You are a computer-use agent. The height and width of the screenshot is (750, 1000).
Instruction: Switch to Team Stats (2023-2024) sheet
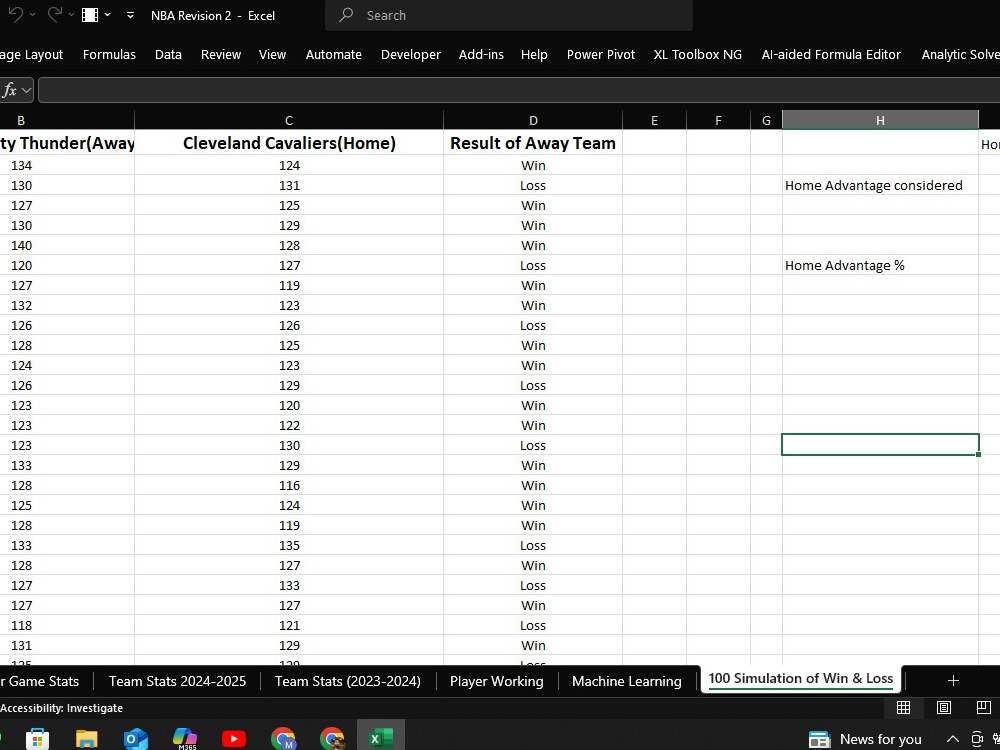pos(348,681)
